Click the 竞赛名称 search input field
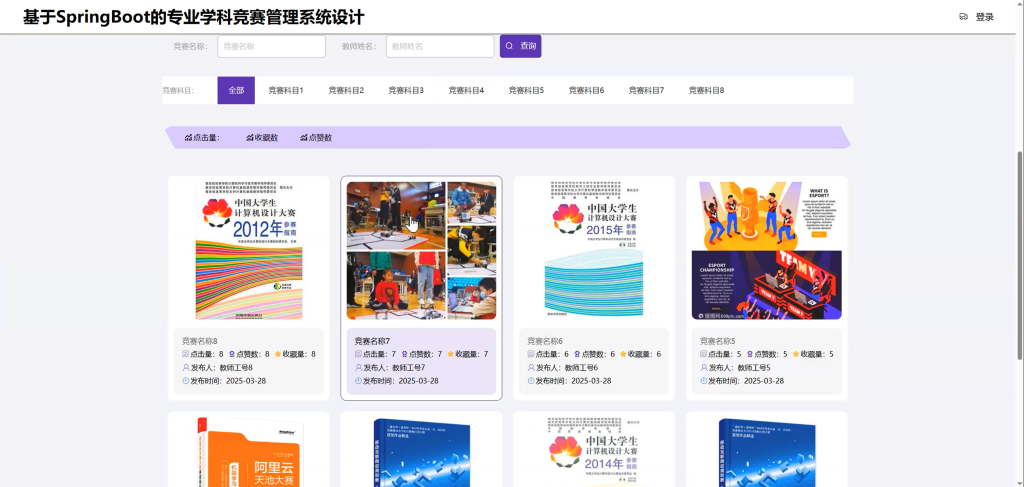 271,46
